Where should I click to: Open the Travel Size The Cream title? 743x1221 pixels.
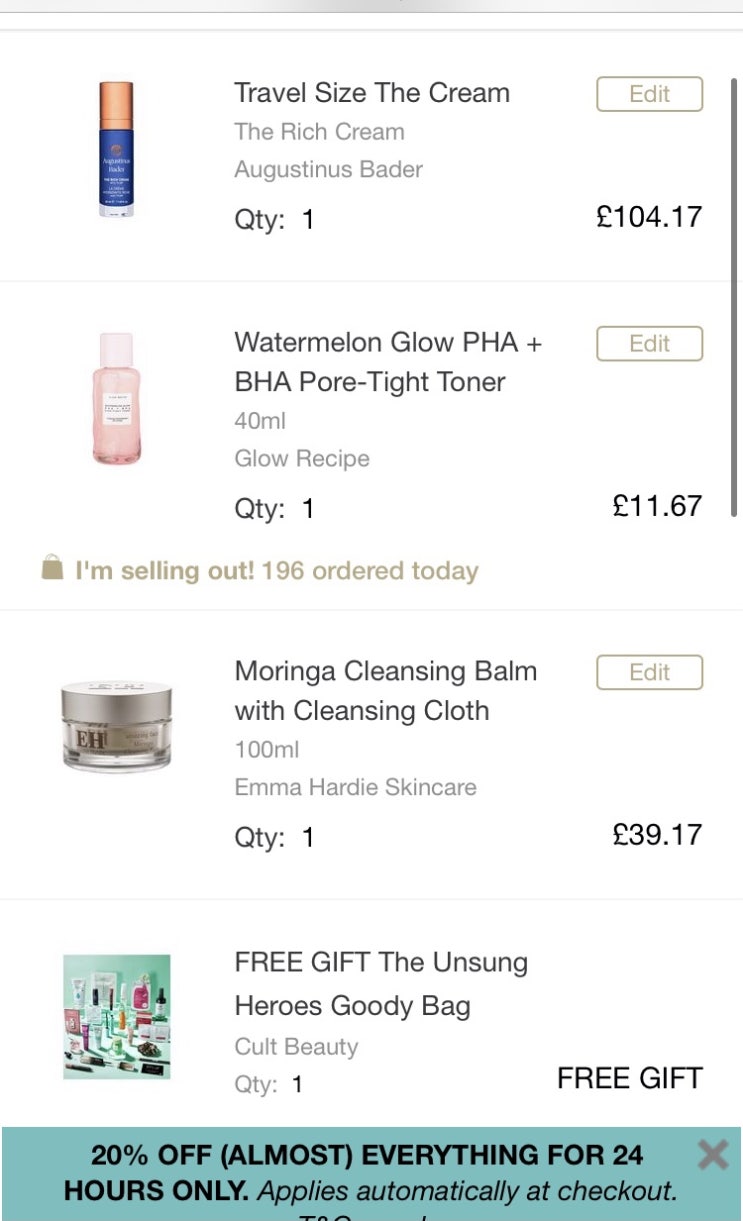(372, 93)
